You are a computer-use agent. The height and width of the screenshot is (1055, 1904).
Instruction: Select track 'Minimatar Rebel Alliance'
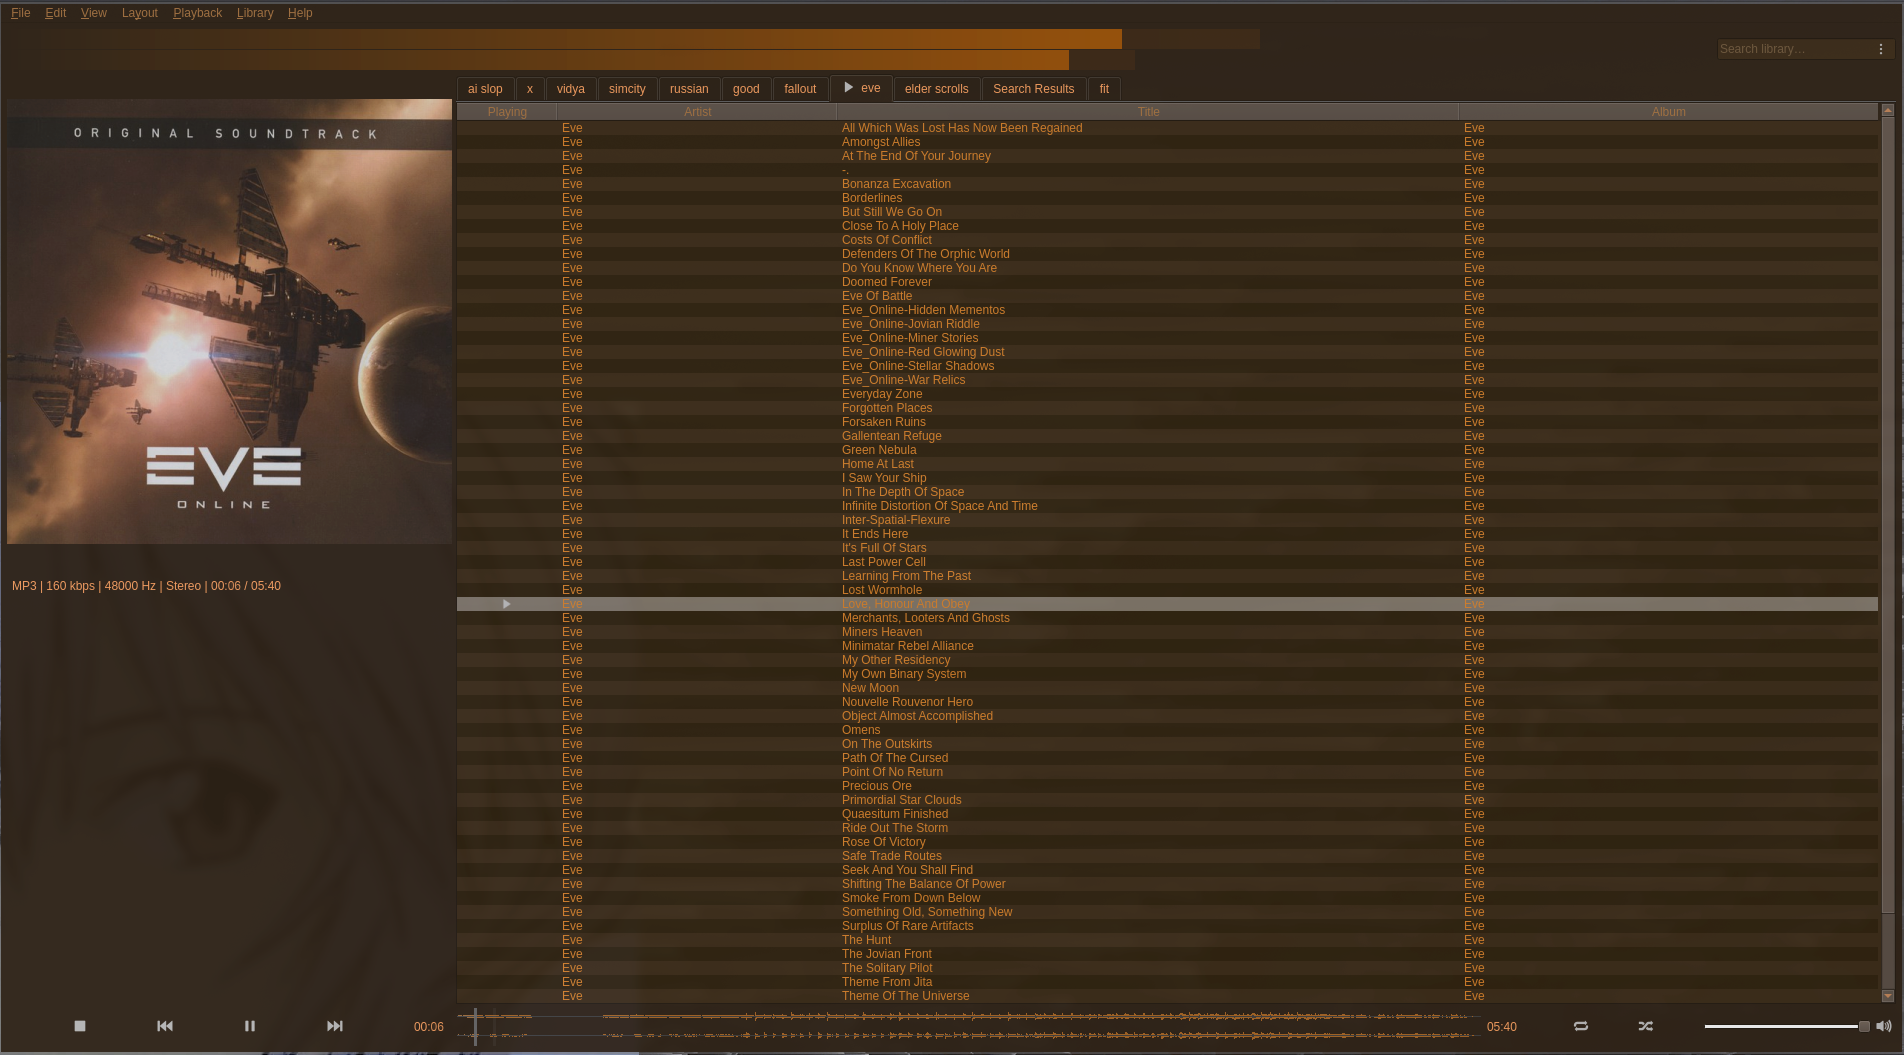point(908,646)
